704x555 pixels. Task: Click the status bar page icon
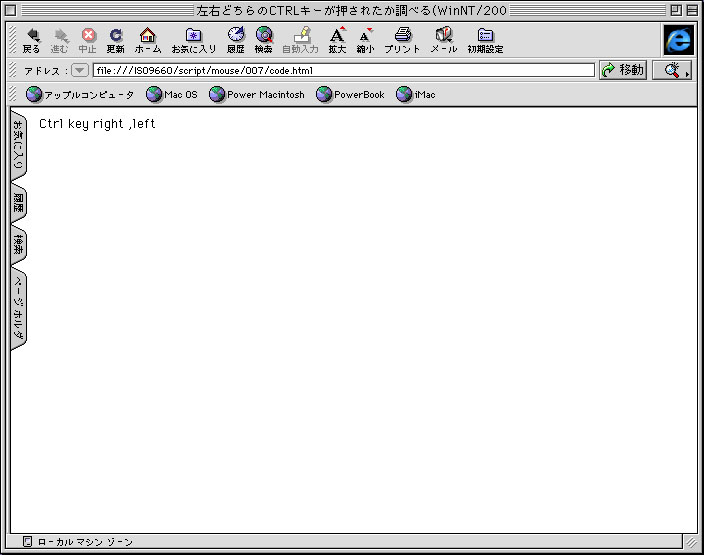27,542
